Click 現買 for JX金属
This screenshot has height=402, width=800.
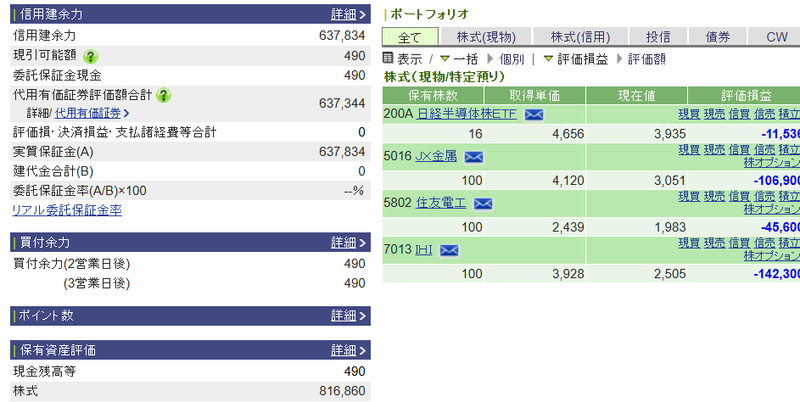click(689, 149)
